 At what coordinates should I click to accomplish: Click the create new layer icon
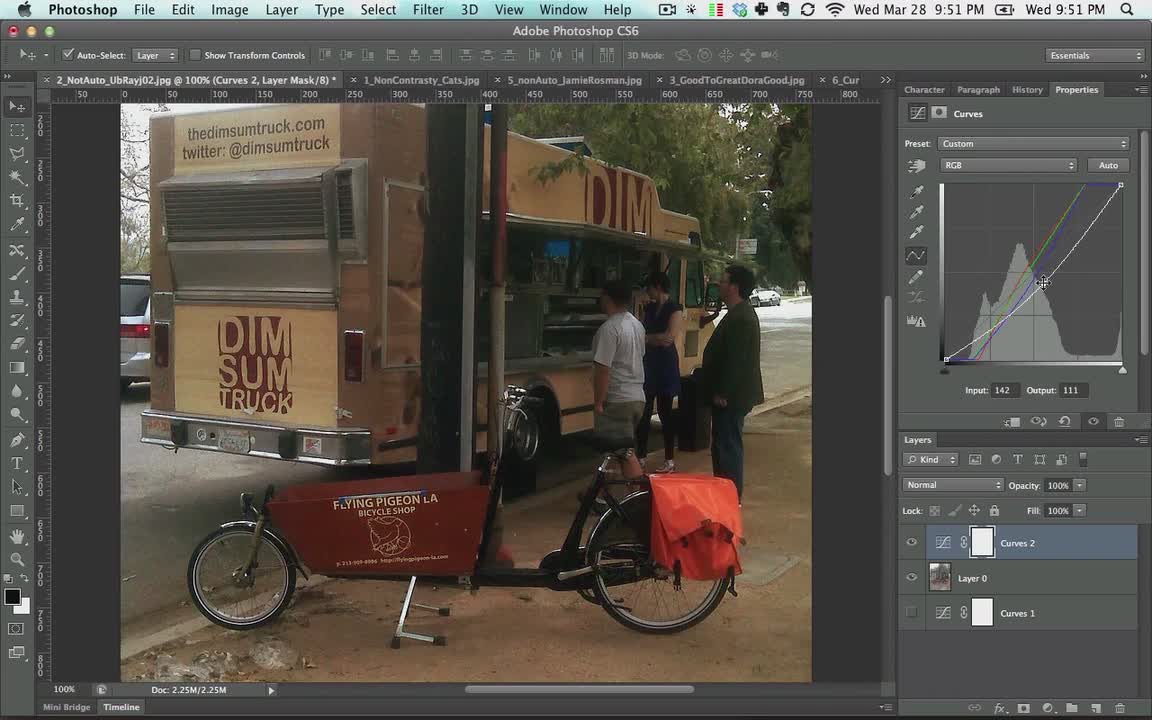[1095, 708]
